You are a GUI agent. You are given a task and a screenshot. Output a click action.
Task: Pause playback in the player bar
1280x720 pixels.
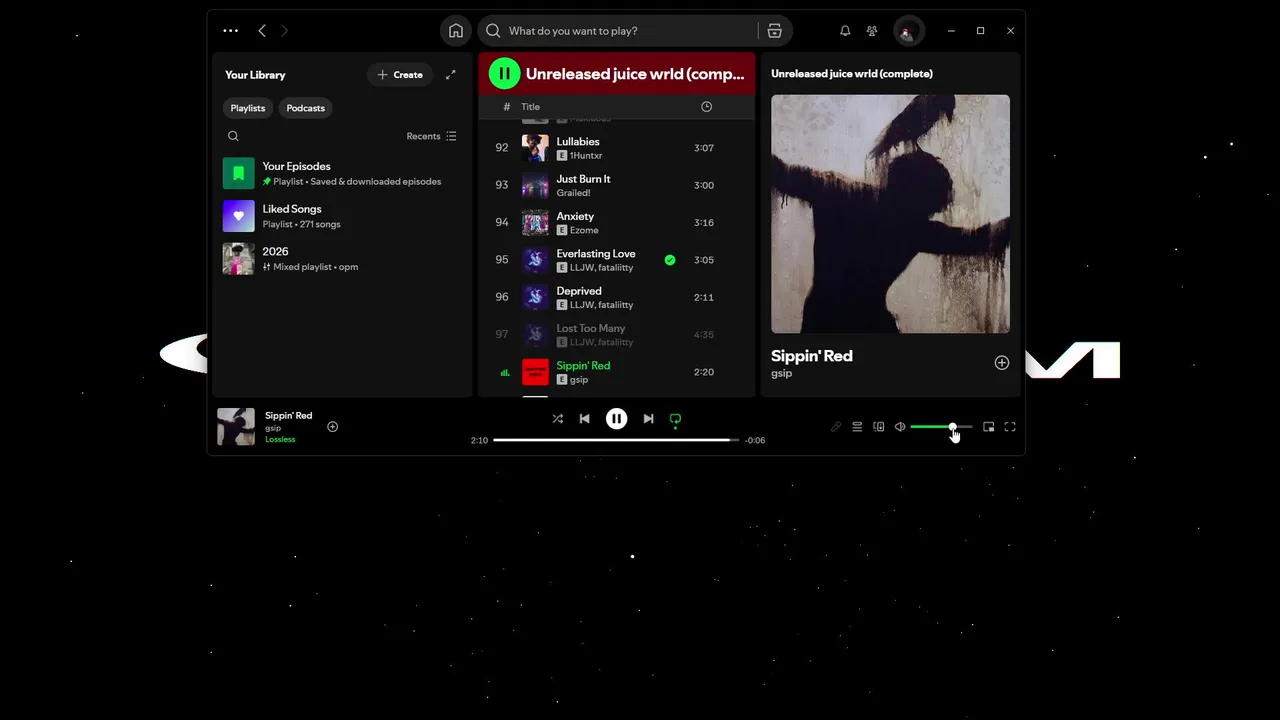click(617, 419)
